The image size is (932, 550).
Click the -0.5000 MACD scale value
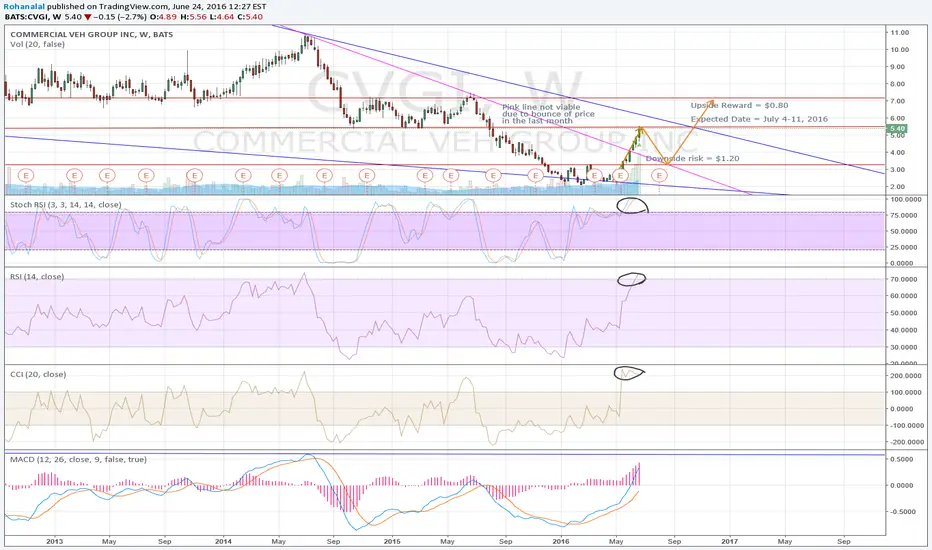(x=903, y=511)
